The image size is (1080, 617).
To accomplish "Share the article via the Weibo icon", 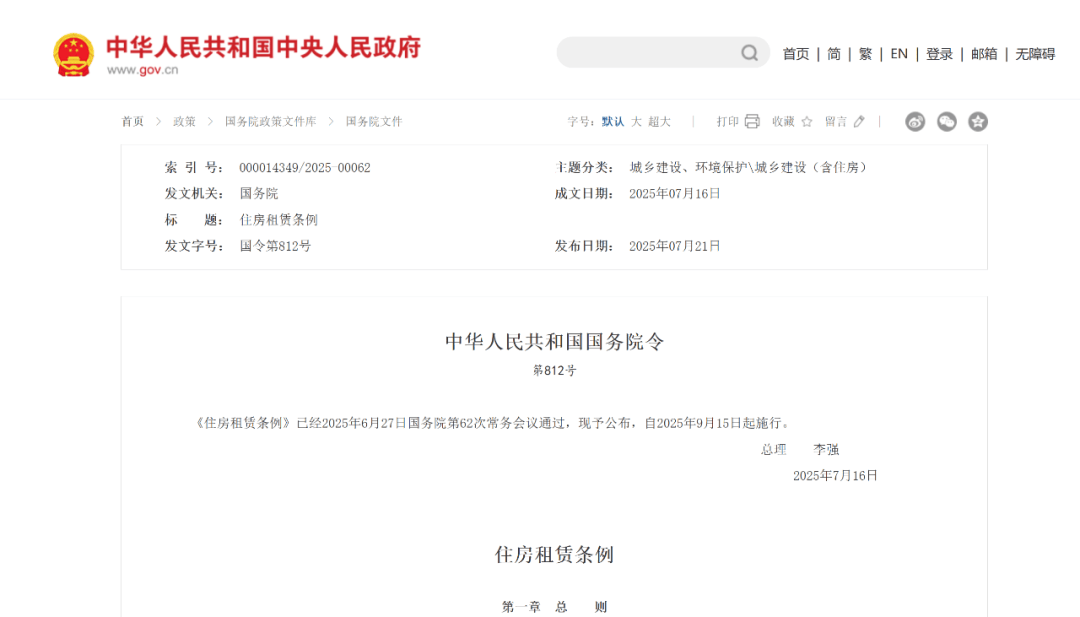I will tap(915, 121).
